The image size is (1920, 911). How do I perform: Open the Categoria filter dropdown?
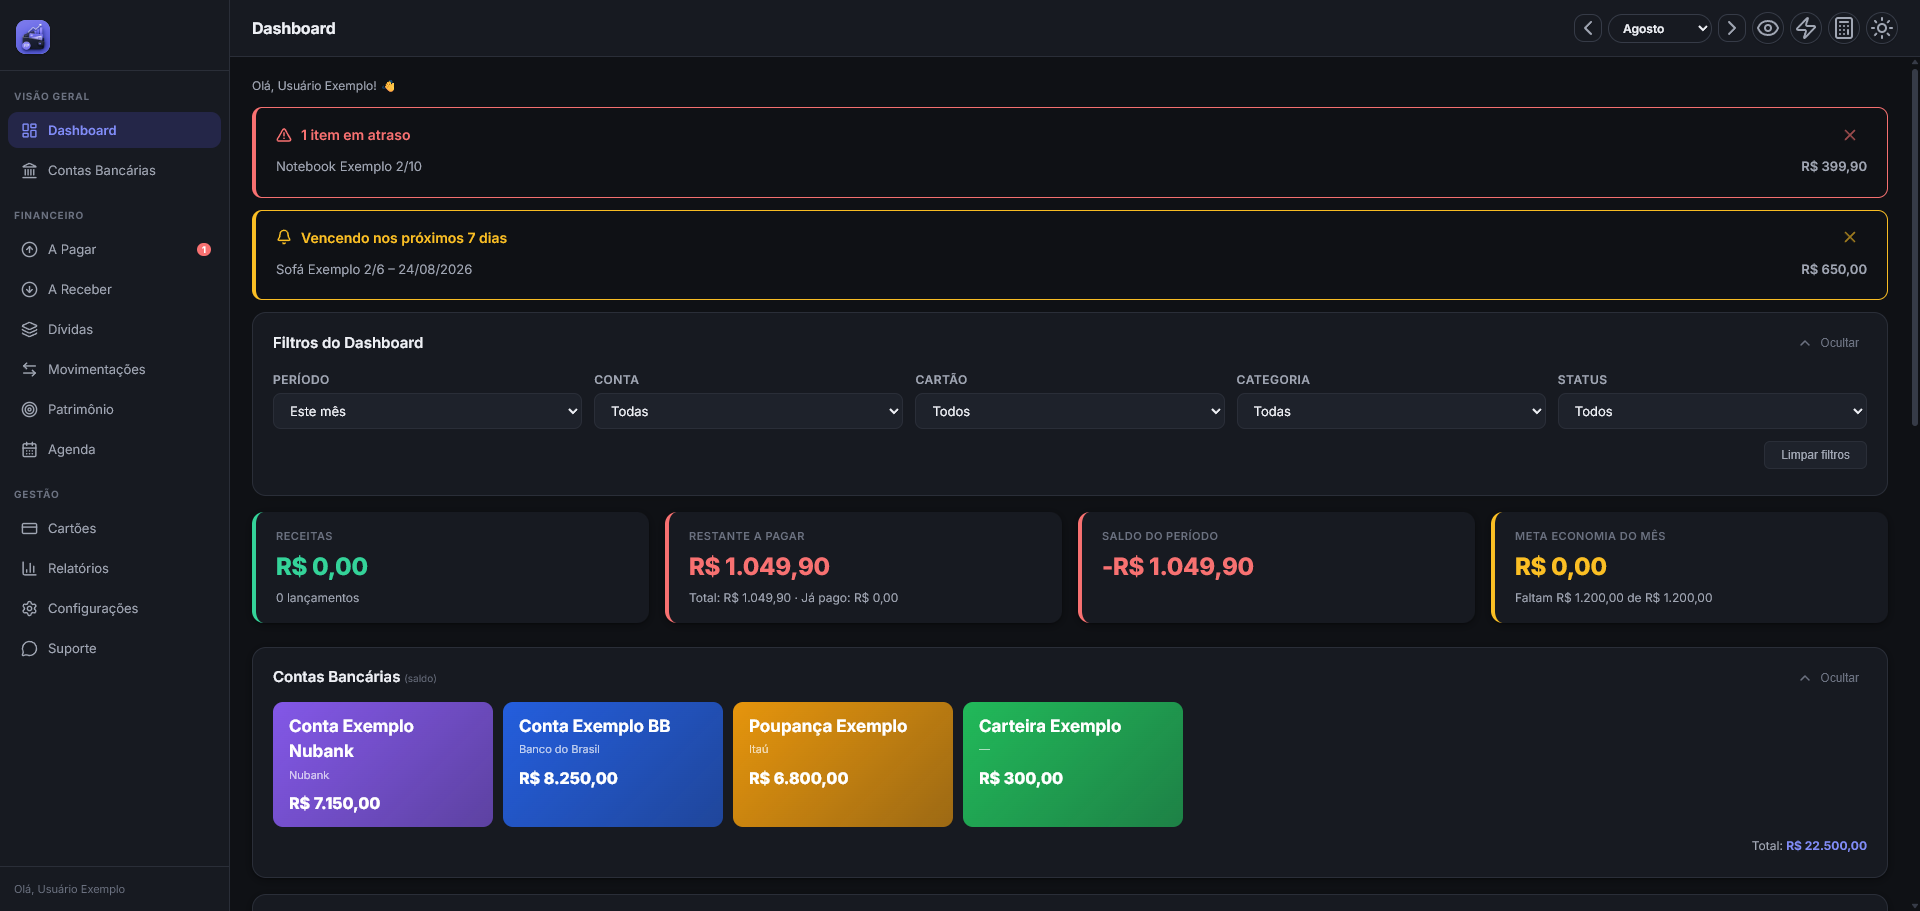pyautogui.click(x=1391, y=411)
